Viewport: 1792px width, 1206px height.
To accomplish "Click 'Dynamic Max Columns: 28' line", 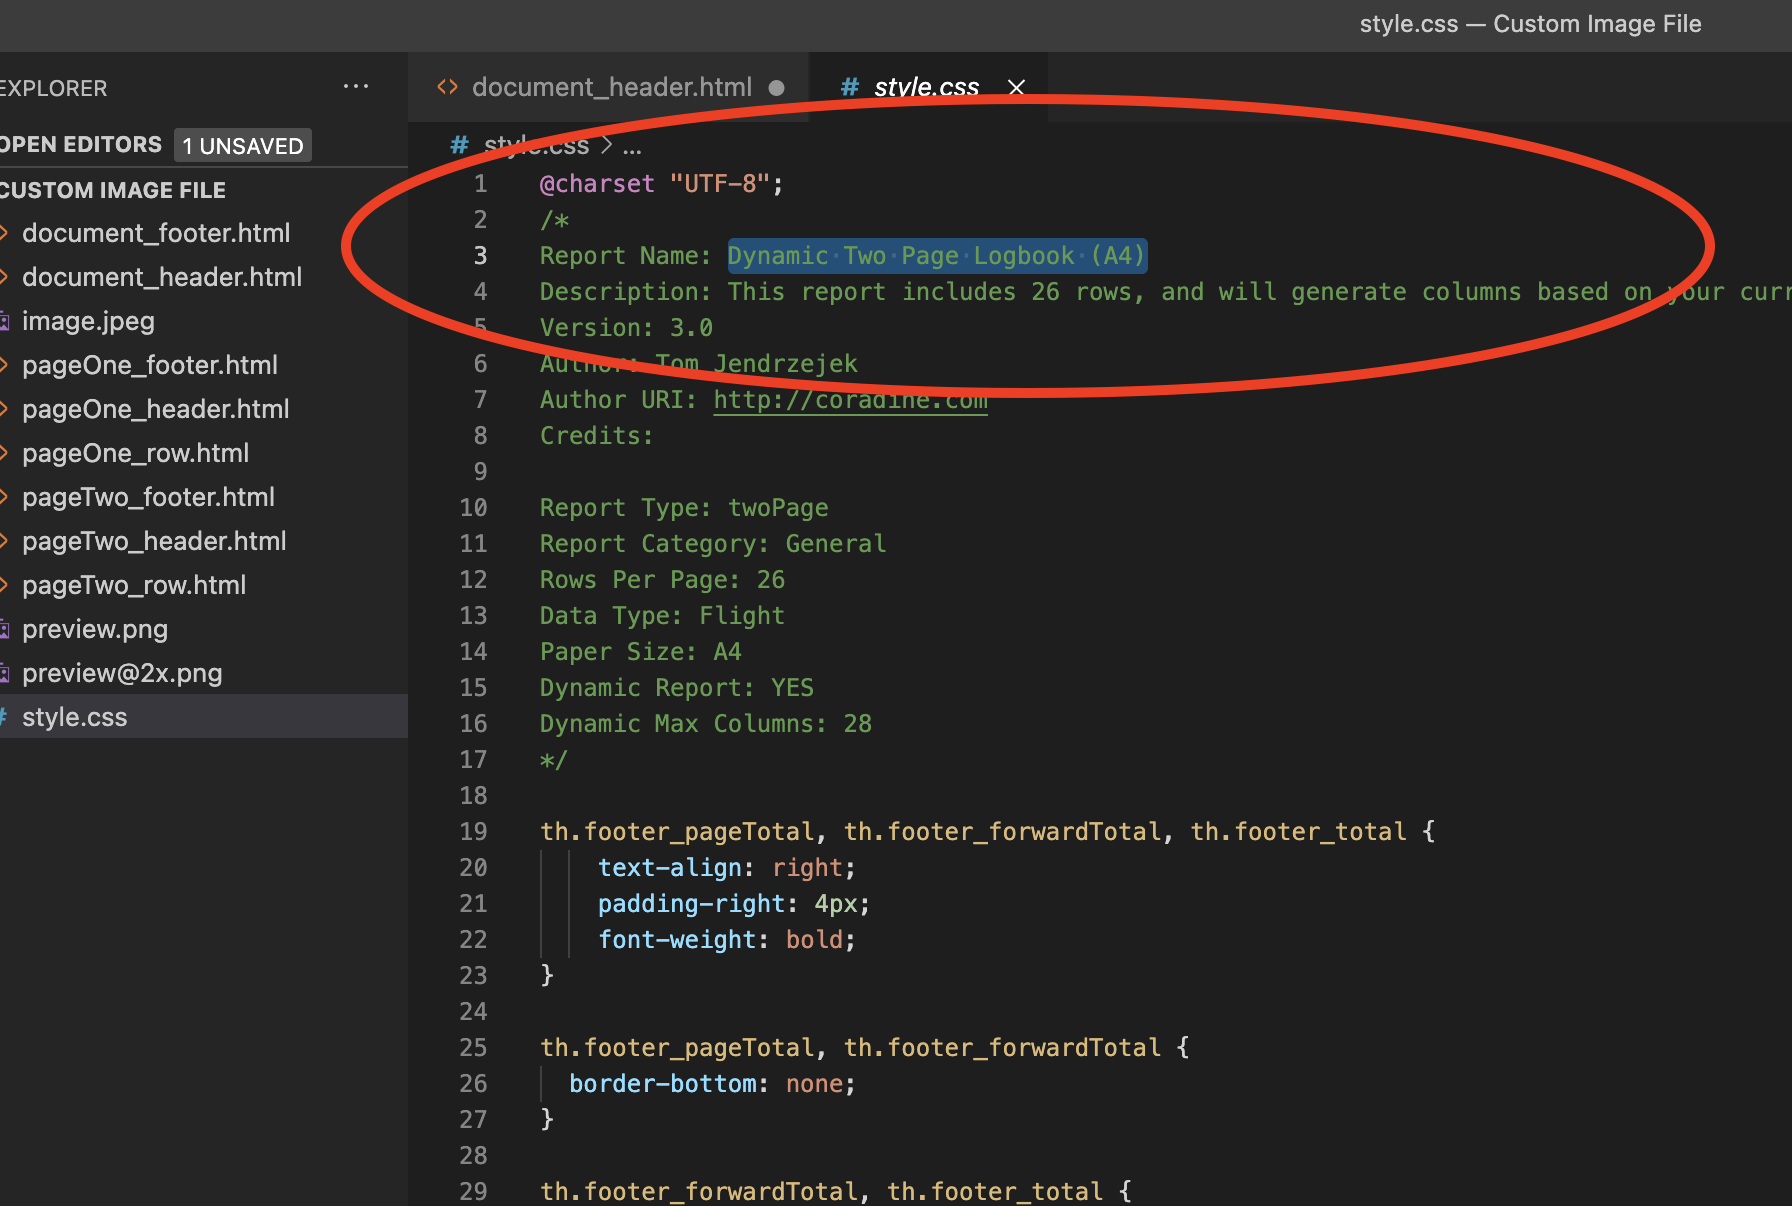I will pos(706,724).
